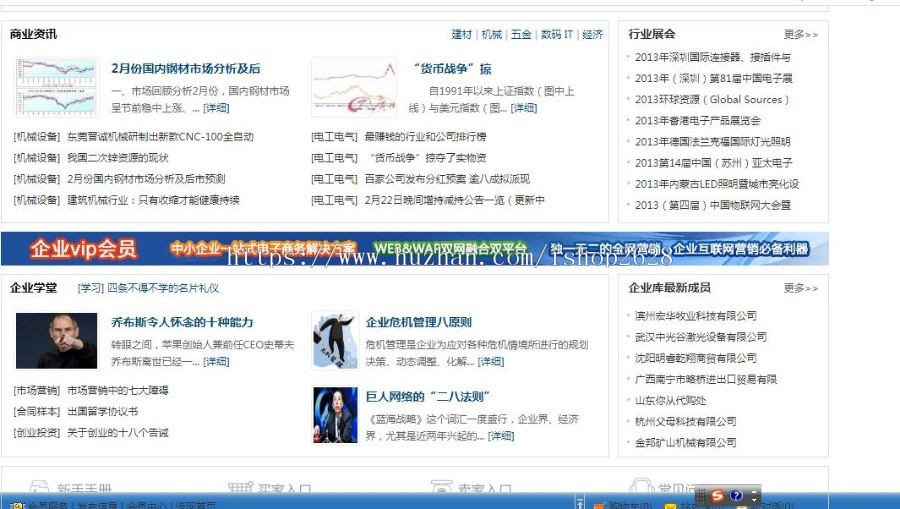Image resolution: width=900 pixels, height=509 pixels.
Task: Click the 买家入口 shopping cart icon
Action: 240,487
